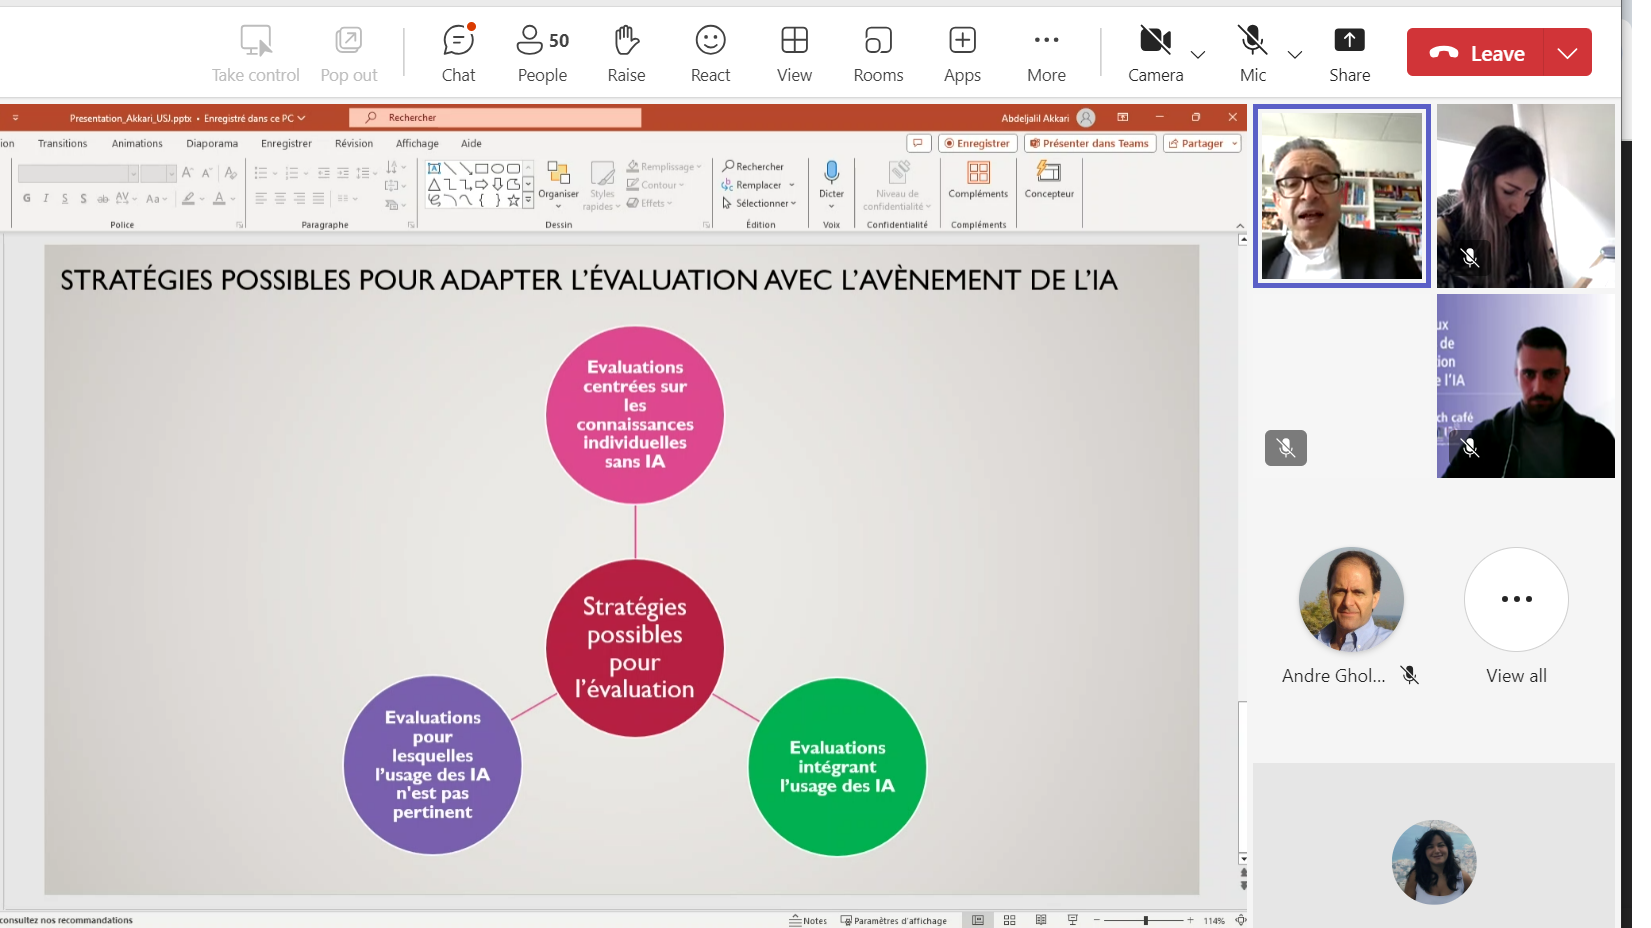Click the Enregistrer record button

click(x=977, y=143)
